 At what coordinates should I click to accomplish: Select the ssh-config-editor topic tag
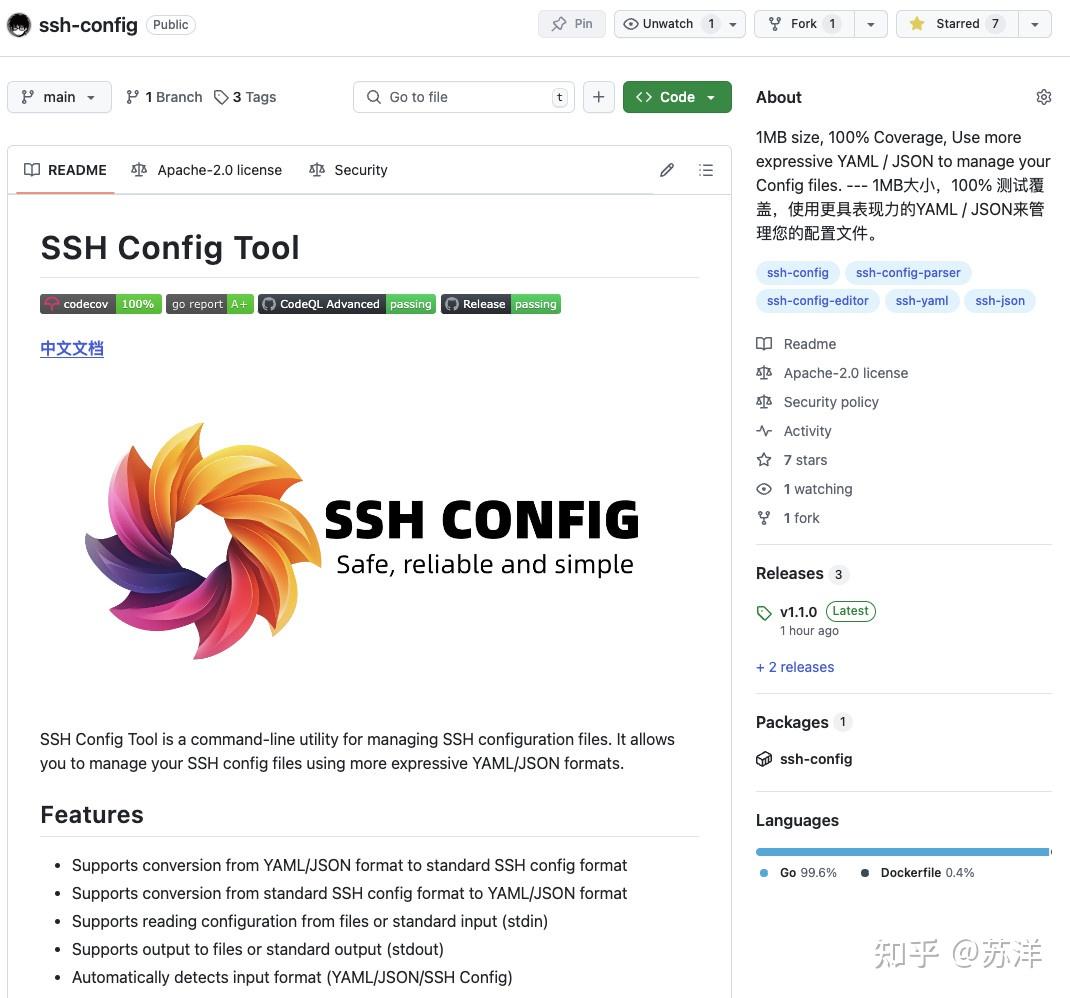(x=818, y=300)
